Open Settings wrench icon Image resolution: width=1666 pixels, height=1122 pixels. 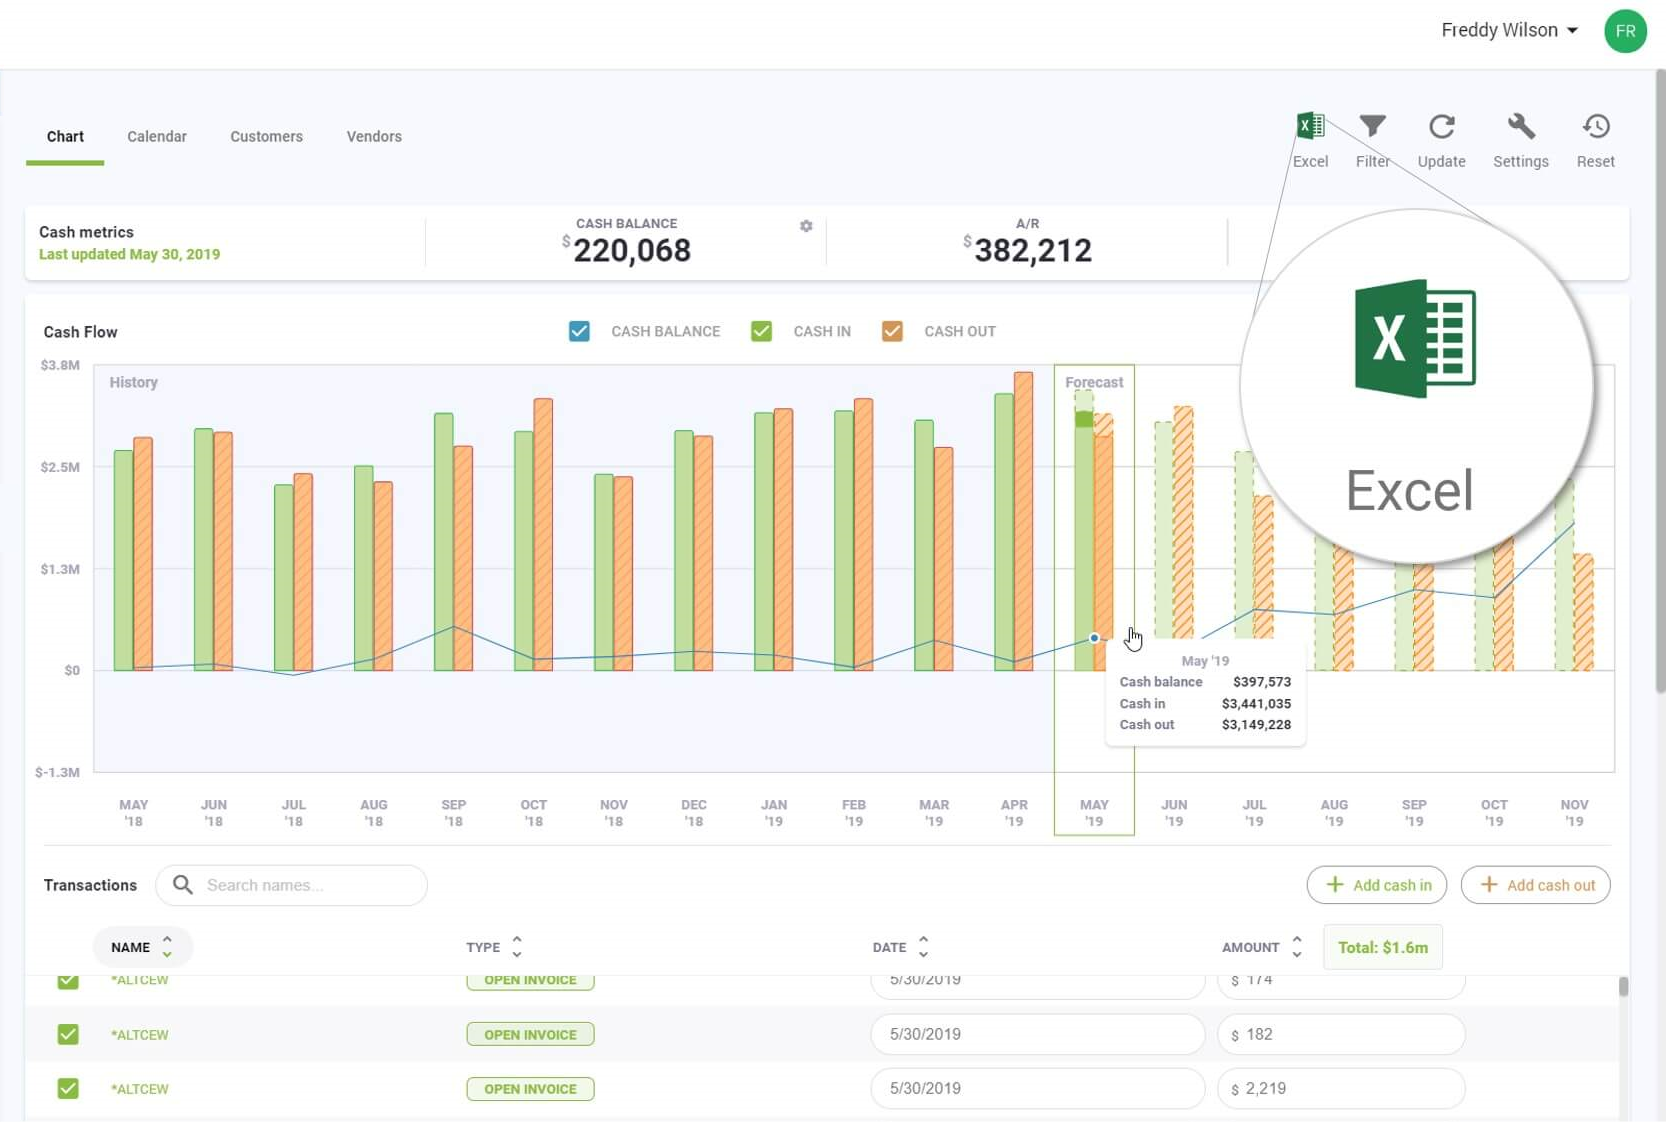coord(1520,126)
